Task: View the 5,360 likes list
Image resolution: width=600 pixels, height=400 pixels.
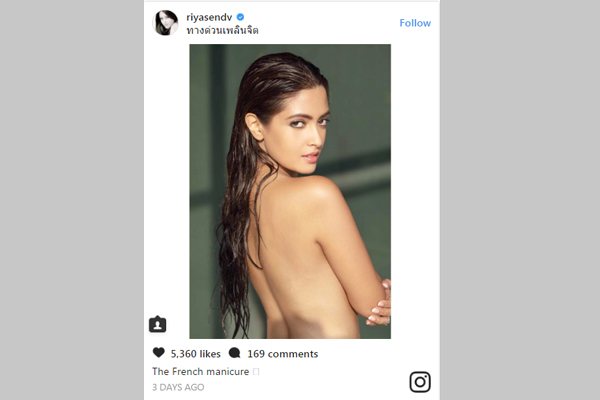Action: tap(196, 354)
